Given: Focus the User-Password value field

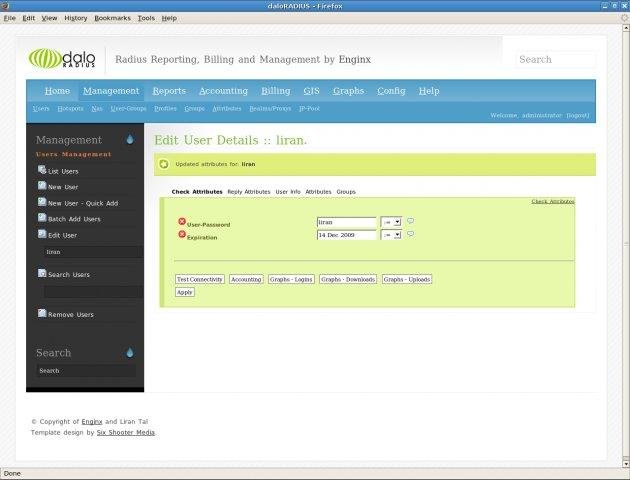Looking at the screenshot, I should click(x=346, y=222).
